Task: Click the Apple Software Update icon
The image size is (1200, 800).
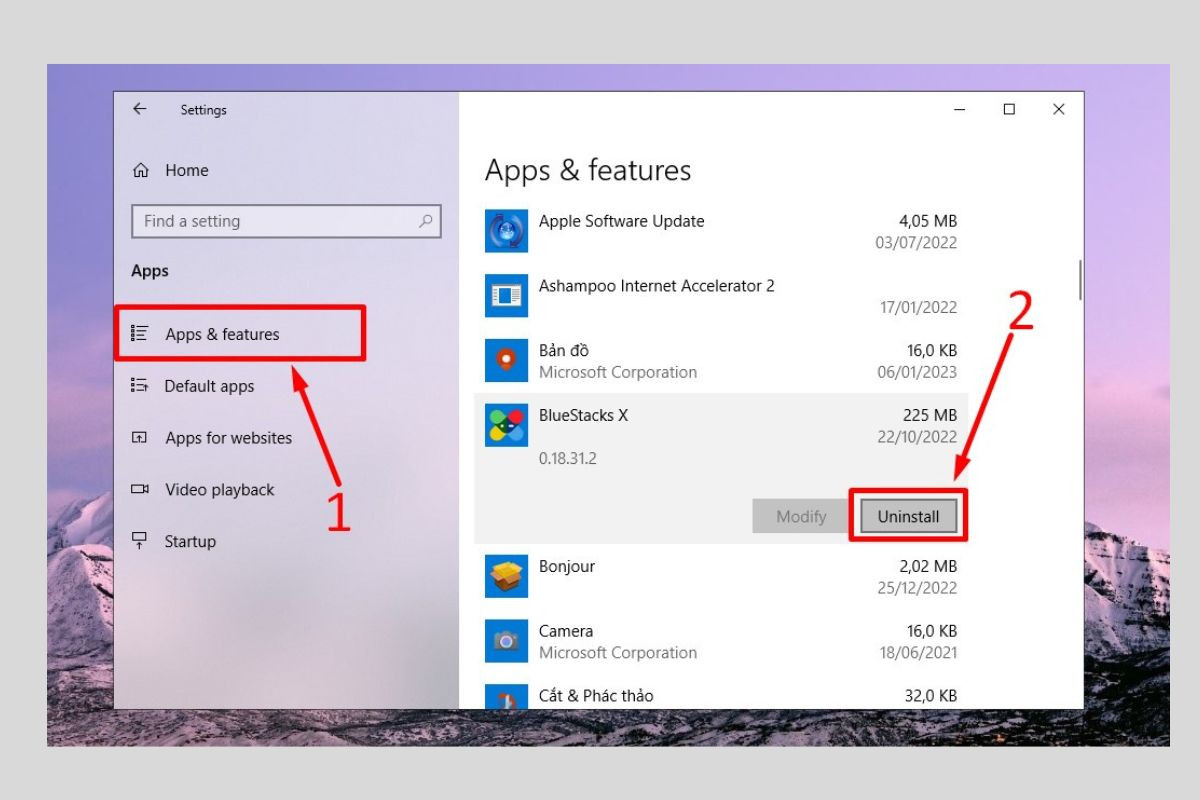Action: pos(506,232)
